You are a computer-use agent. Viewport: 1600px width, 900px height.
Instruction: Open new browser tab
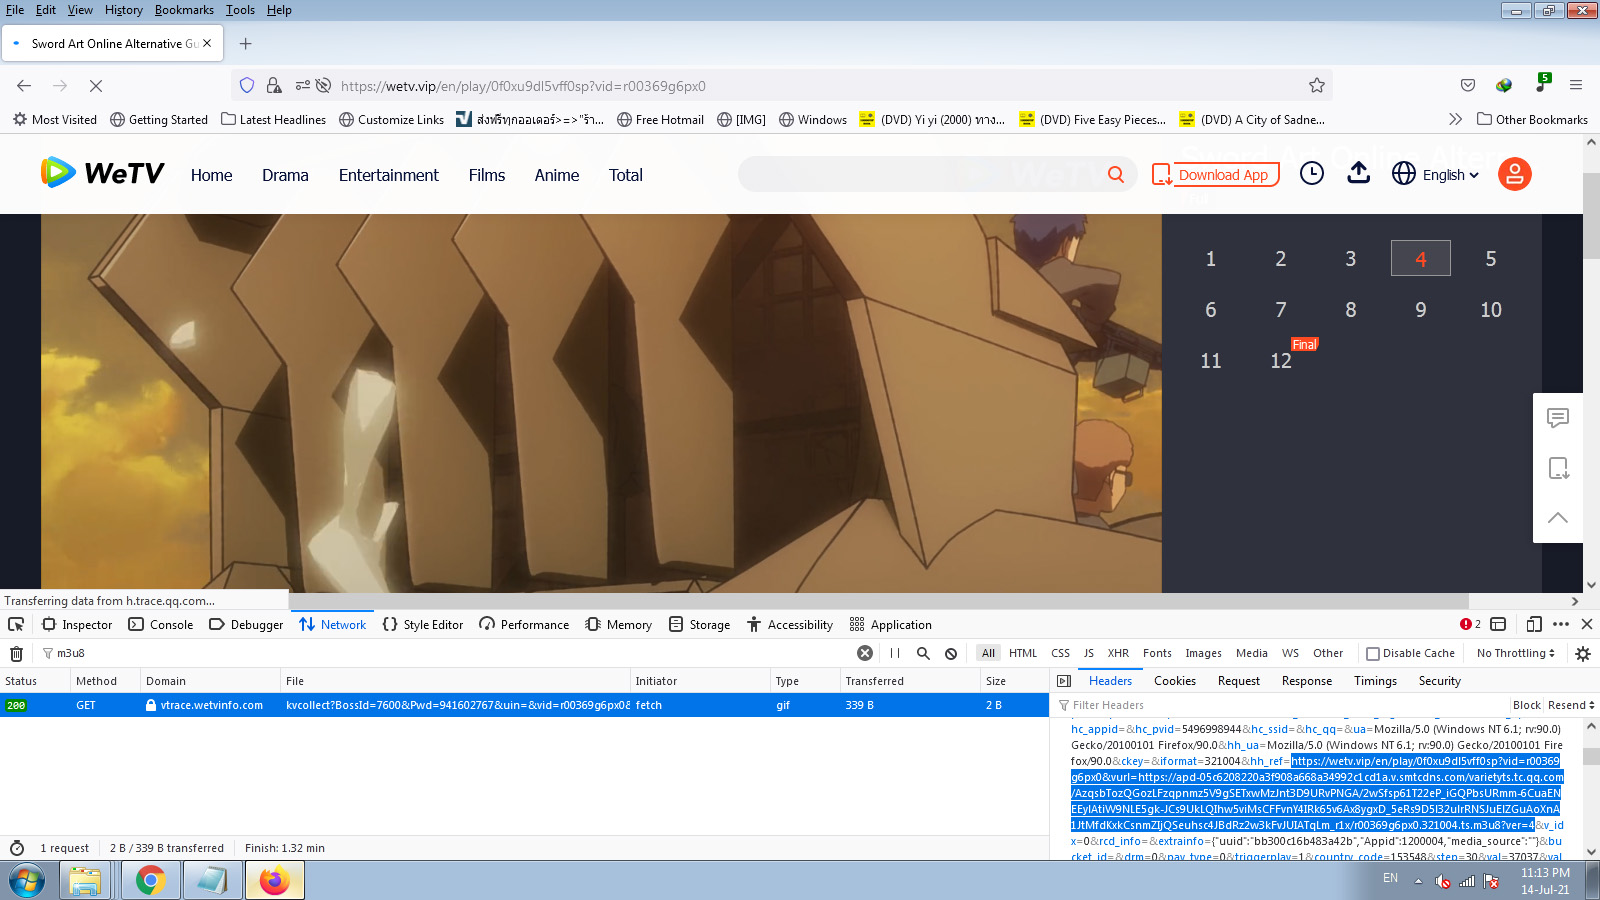246,44
